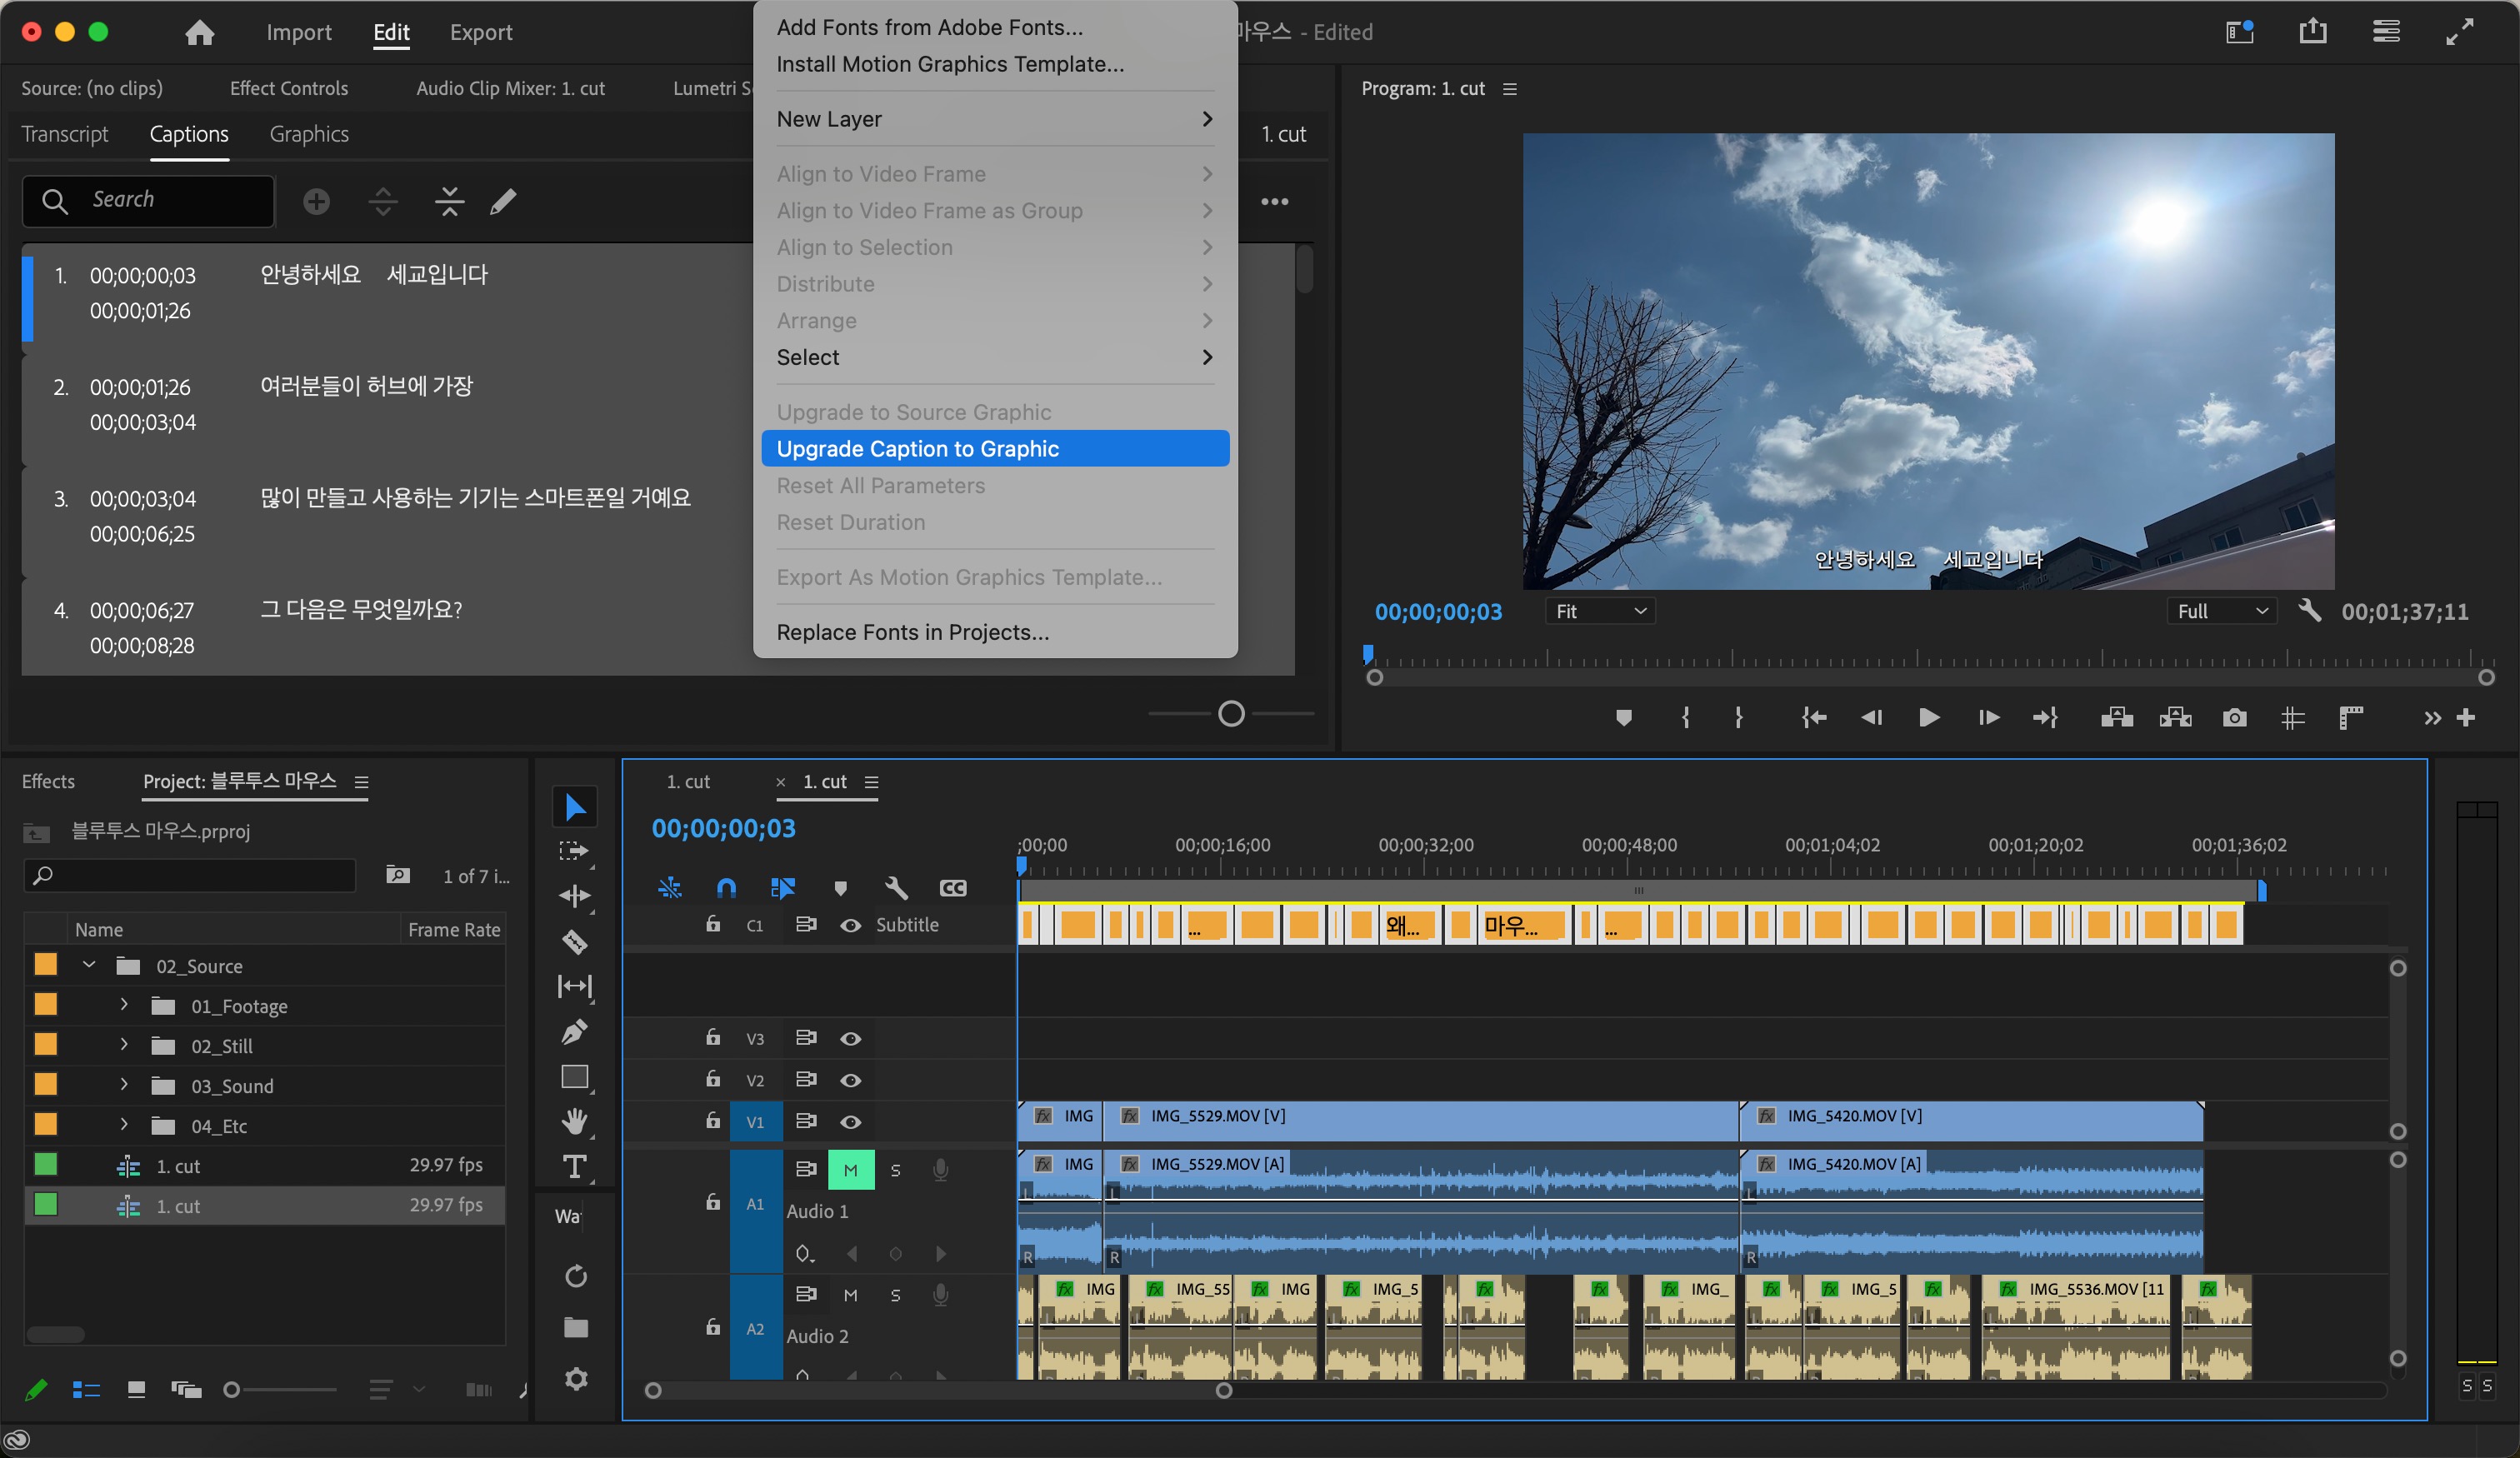Play the program monitor
The height and width of the screenshot is (1458, 2520).
(x=1929, y=718)
